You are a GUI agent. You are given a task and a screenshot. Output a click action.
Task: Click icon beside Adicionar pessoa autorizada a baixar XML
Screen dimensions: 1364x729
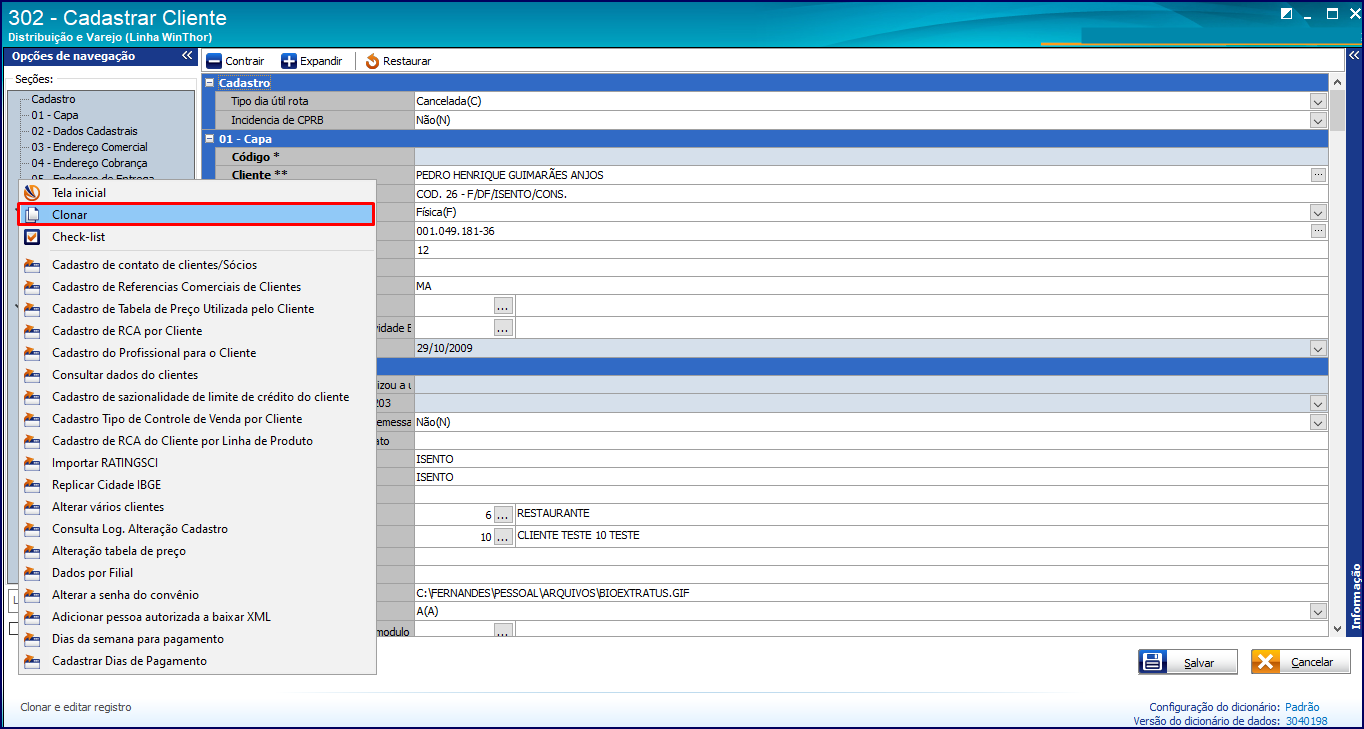click(32, 617)
